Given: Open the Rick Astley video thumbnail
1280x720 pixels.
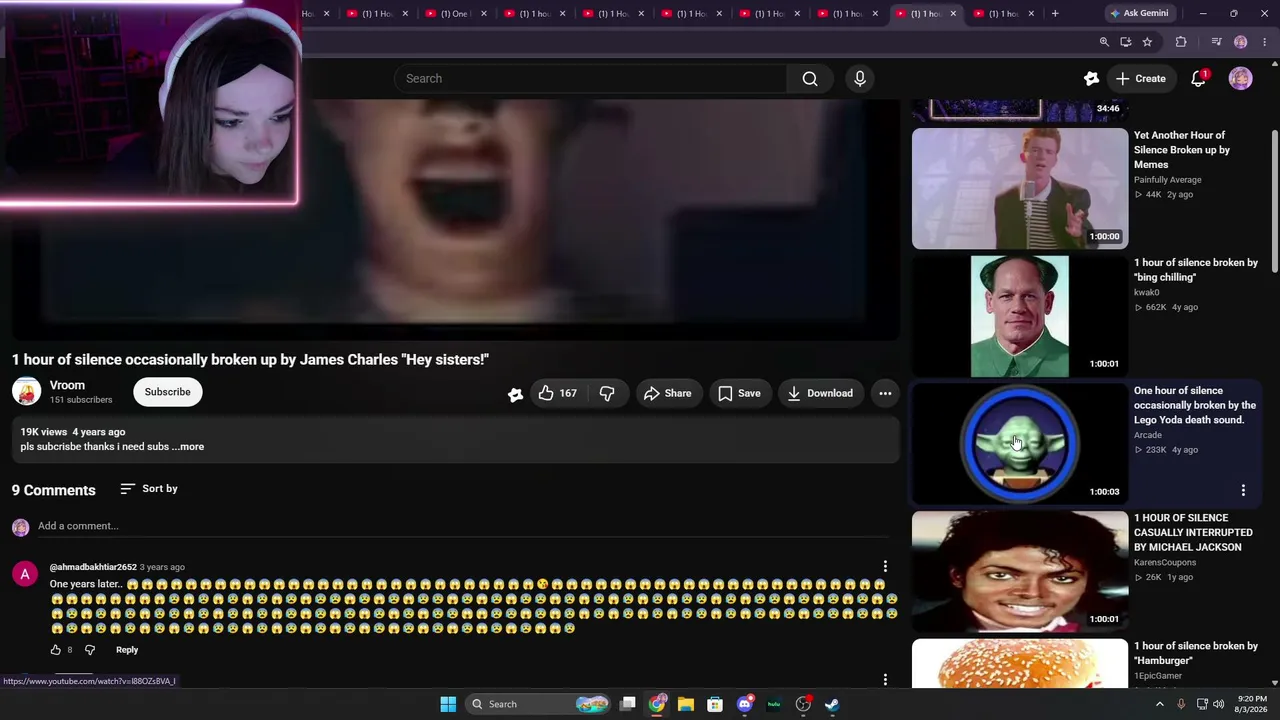Looking at the screenshot, I should point(1020,188).
